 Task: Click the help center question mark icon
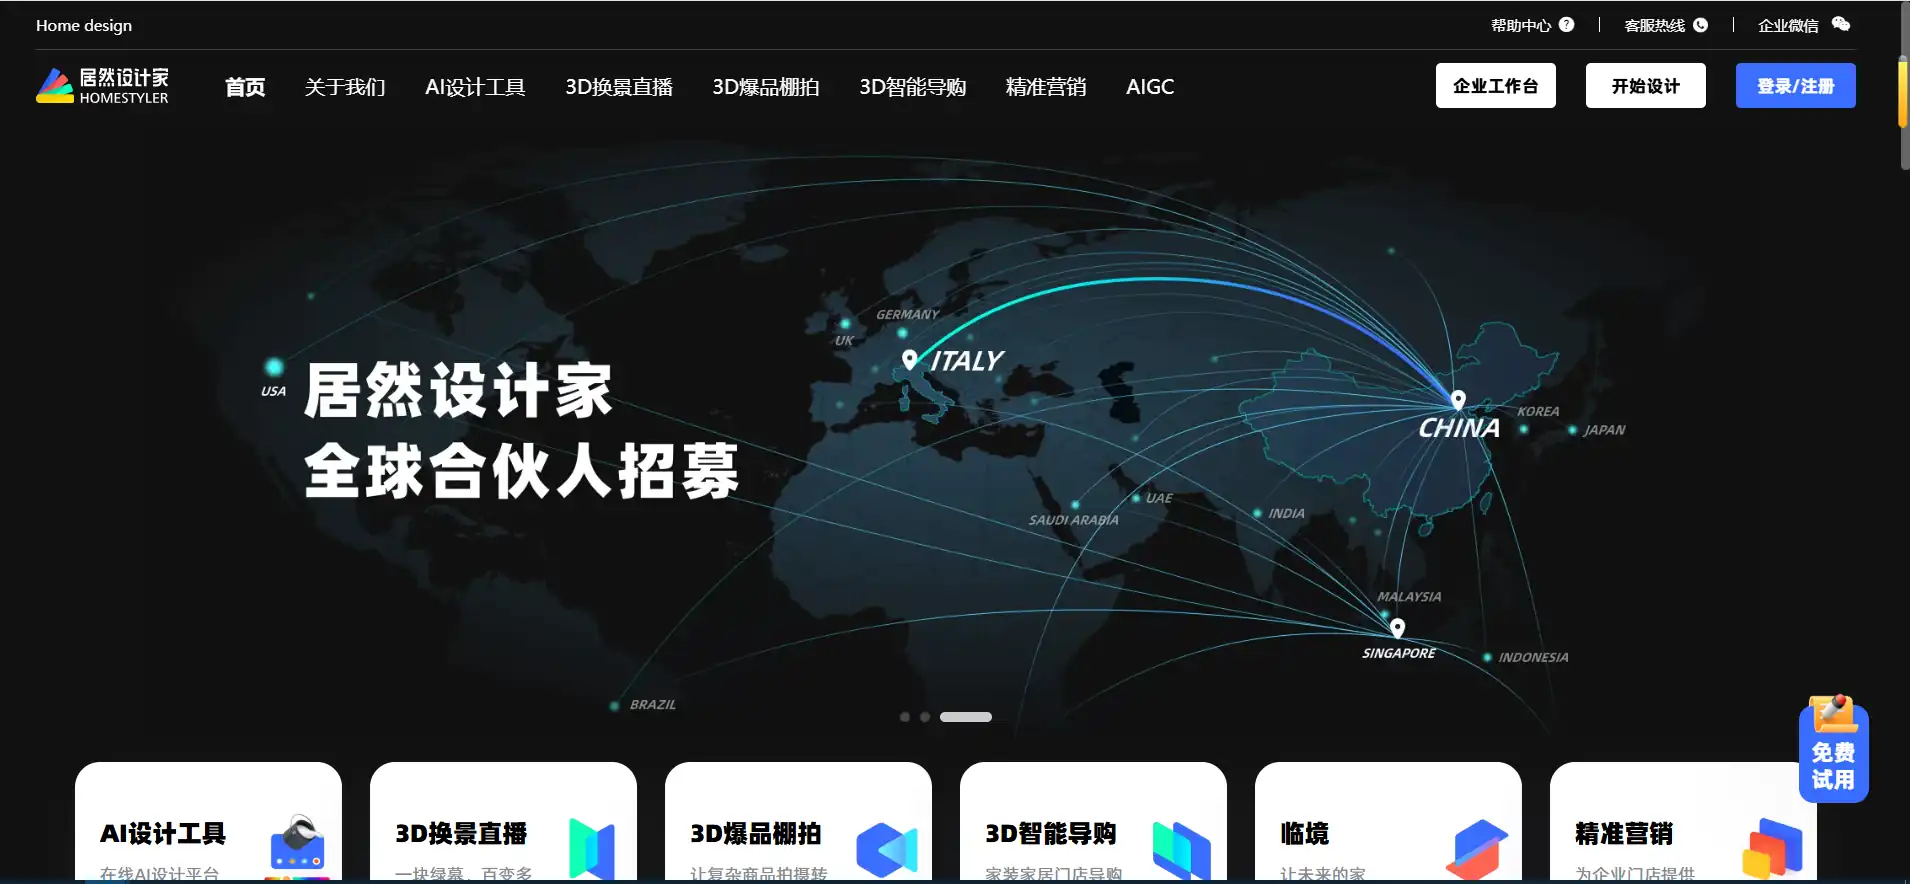click(1567, 25)
